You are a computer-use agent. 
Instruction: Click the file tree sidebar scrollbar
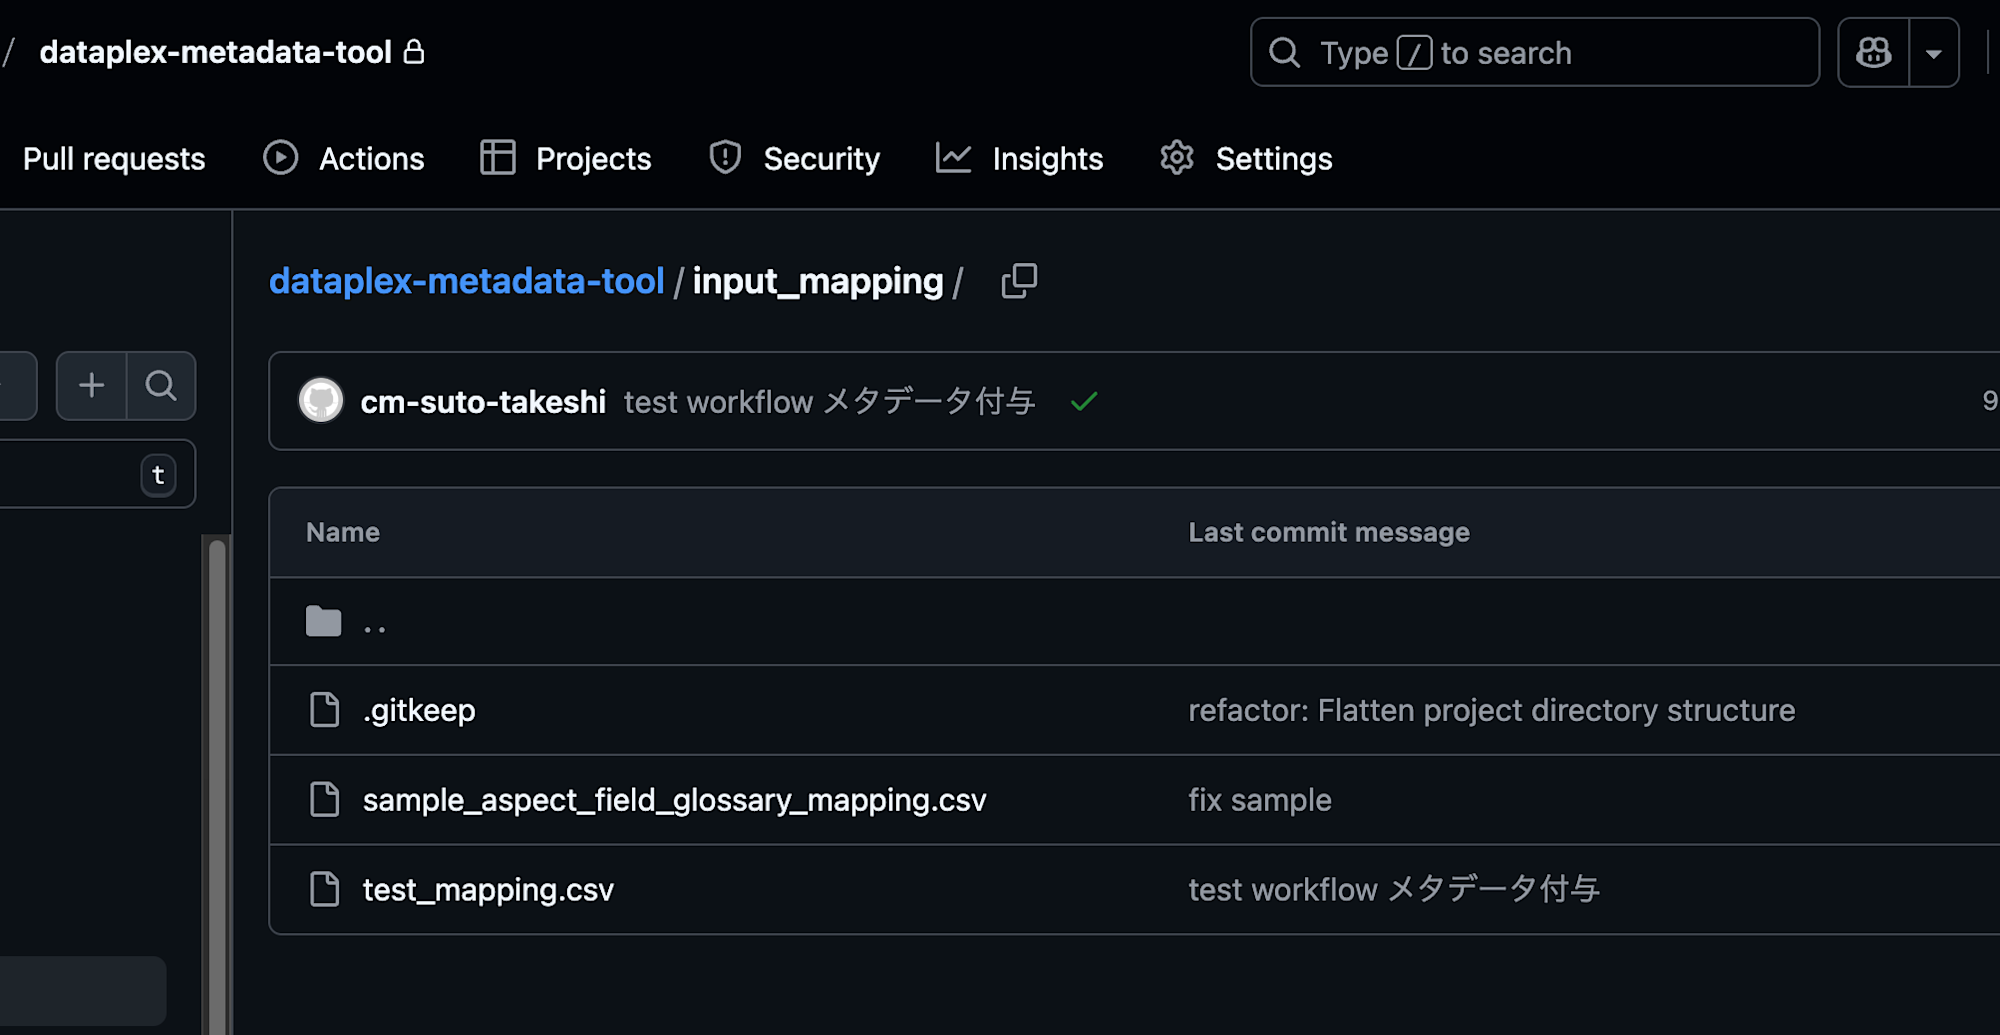[217, 780]
